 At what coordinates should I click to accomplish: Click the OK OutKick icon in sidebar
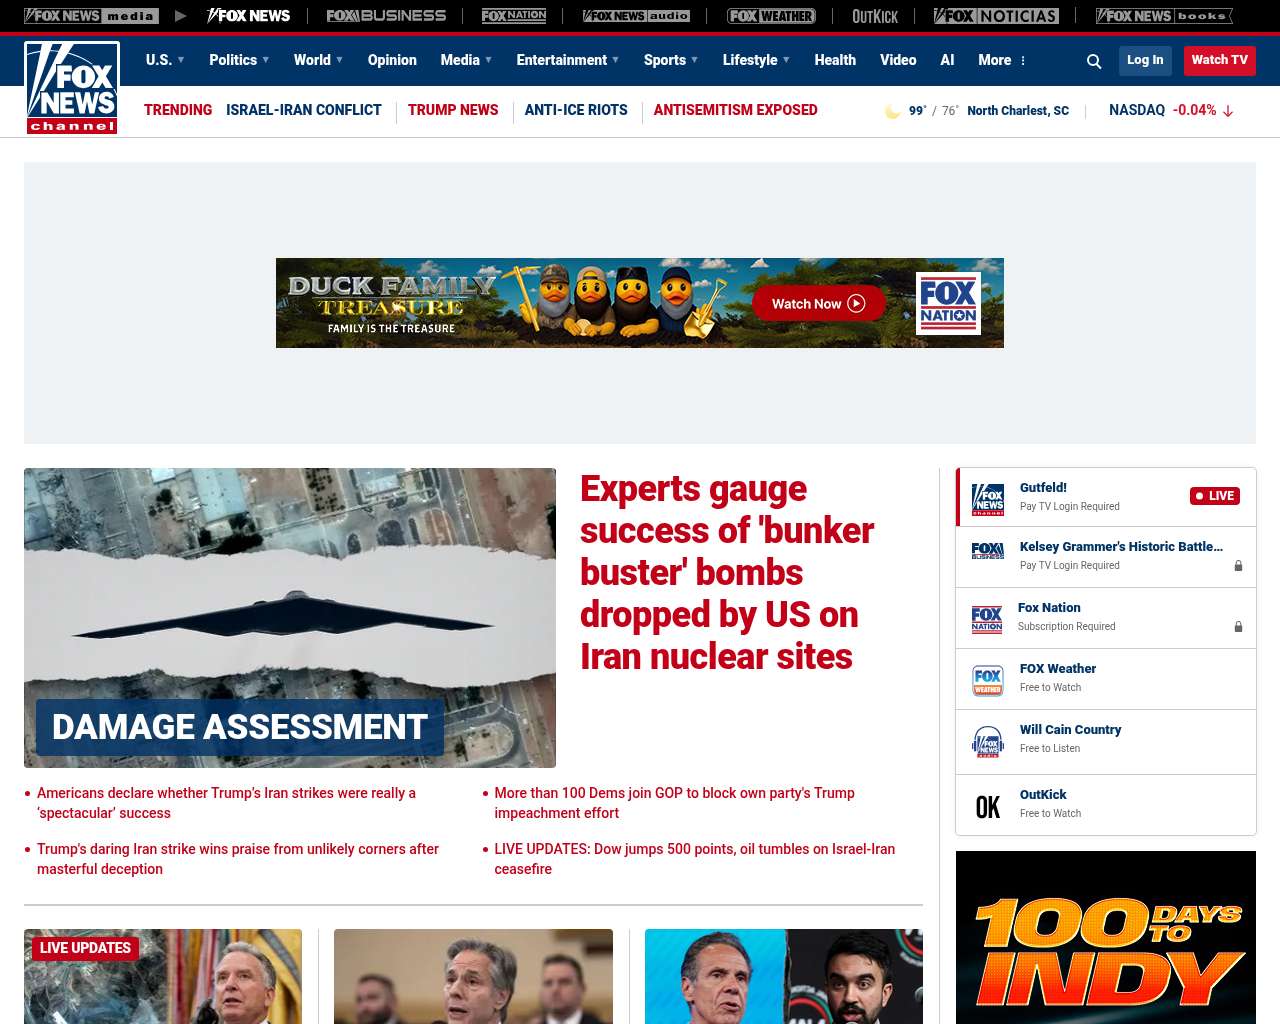(x=988, y=807)
